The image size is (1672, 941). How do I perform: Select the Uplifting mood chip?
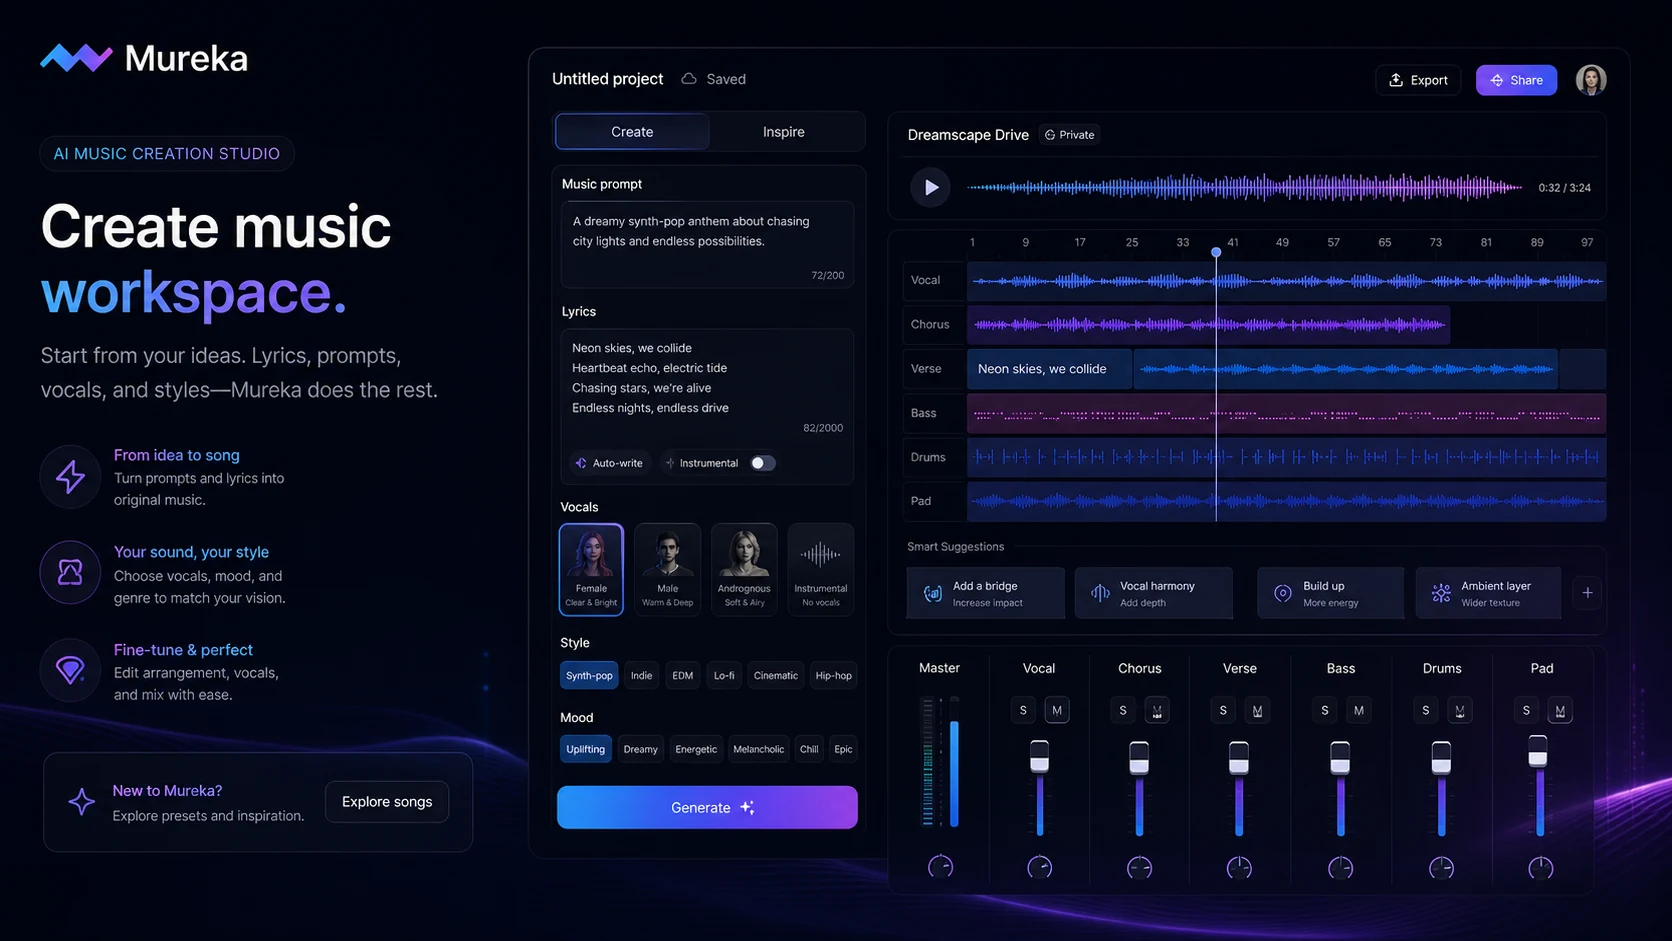(x=585, y=749)
